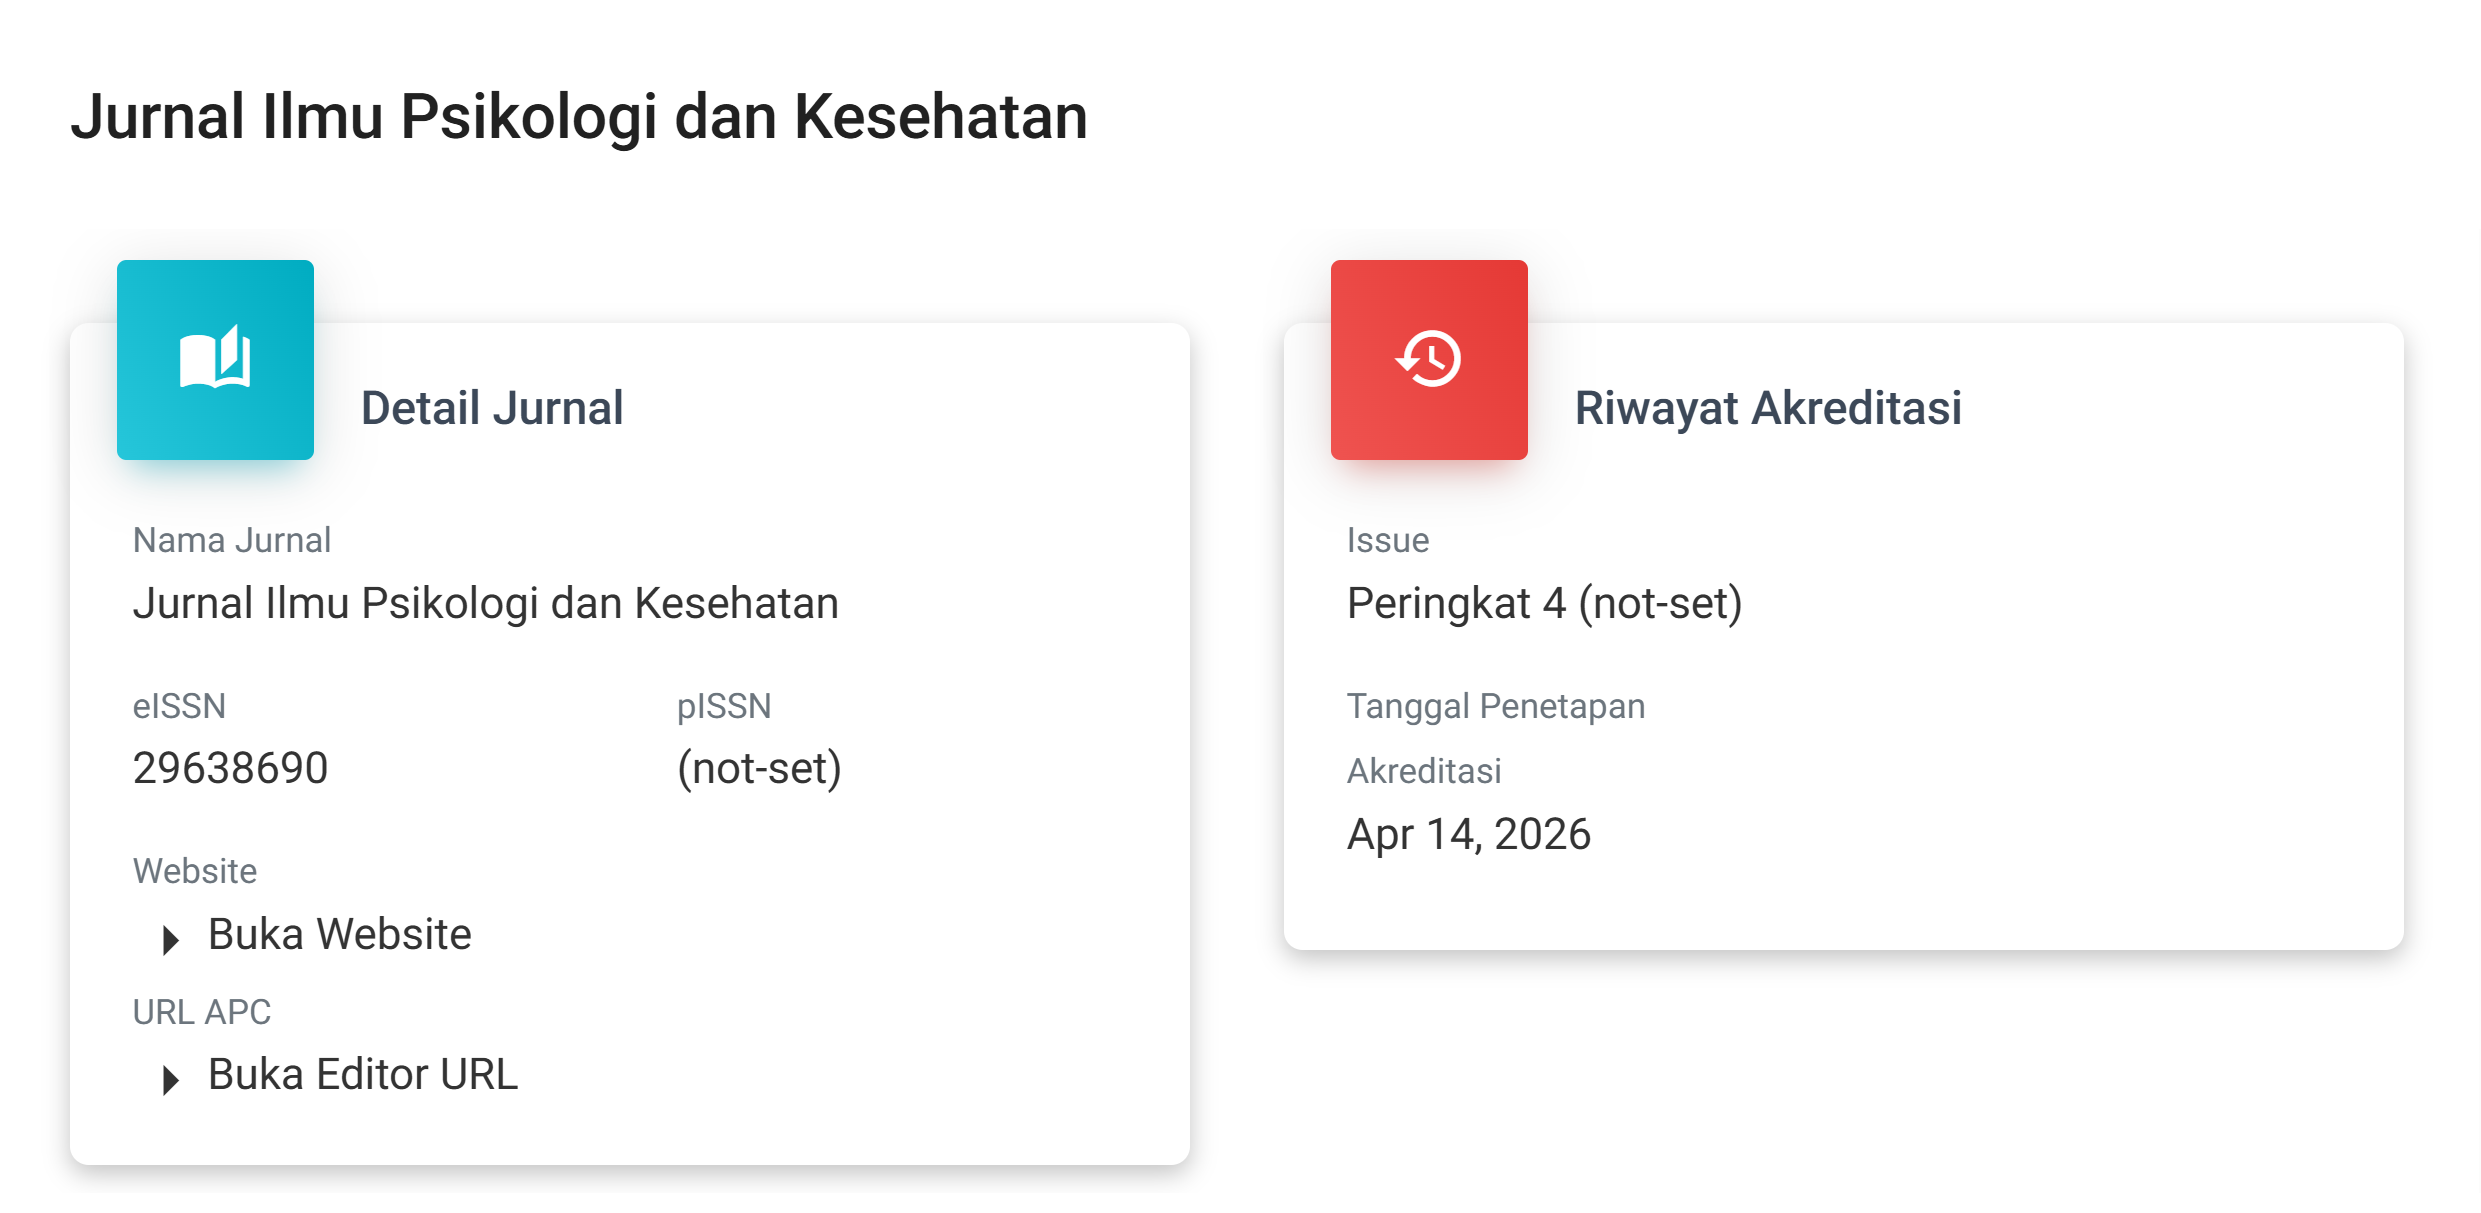Image resolution: width=2481 pixels, height=1213 pixels.
Task: Click the Peringkat 4 (not-set) issue entry
Action: pyautogui.click(x=1544, y=604)
